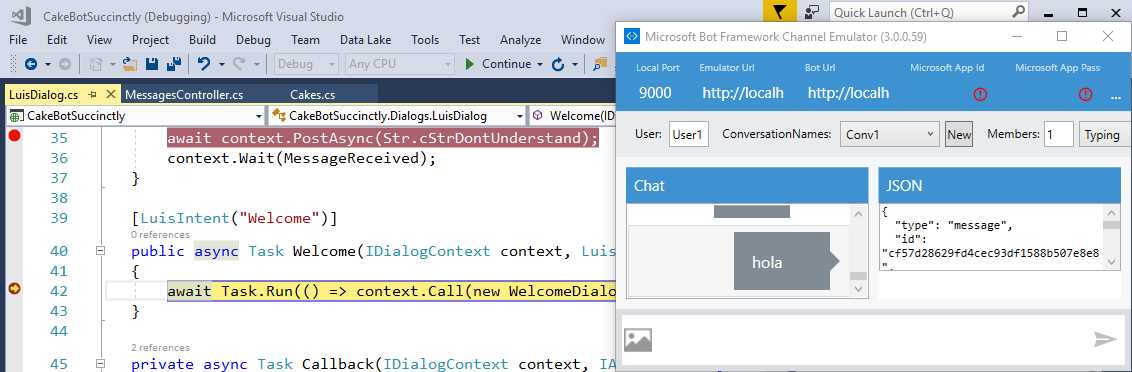Click the Chat panel scrollbar down arrow
Image resolution: width=1132 pixels, height=372 pixels.
[858, 289]
